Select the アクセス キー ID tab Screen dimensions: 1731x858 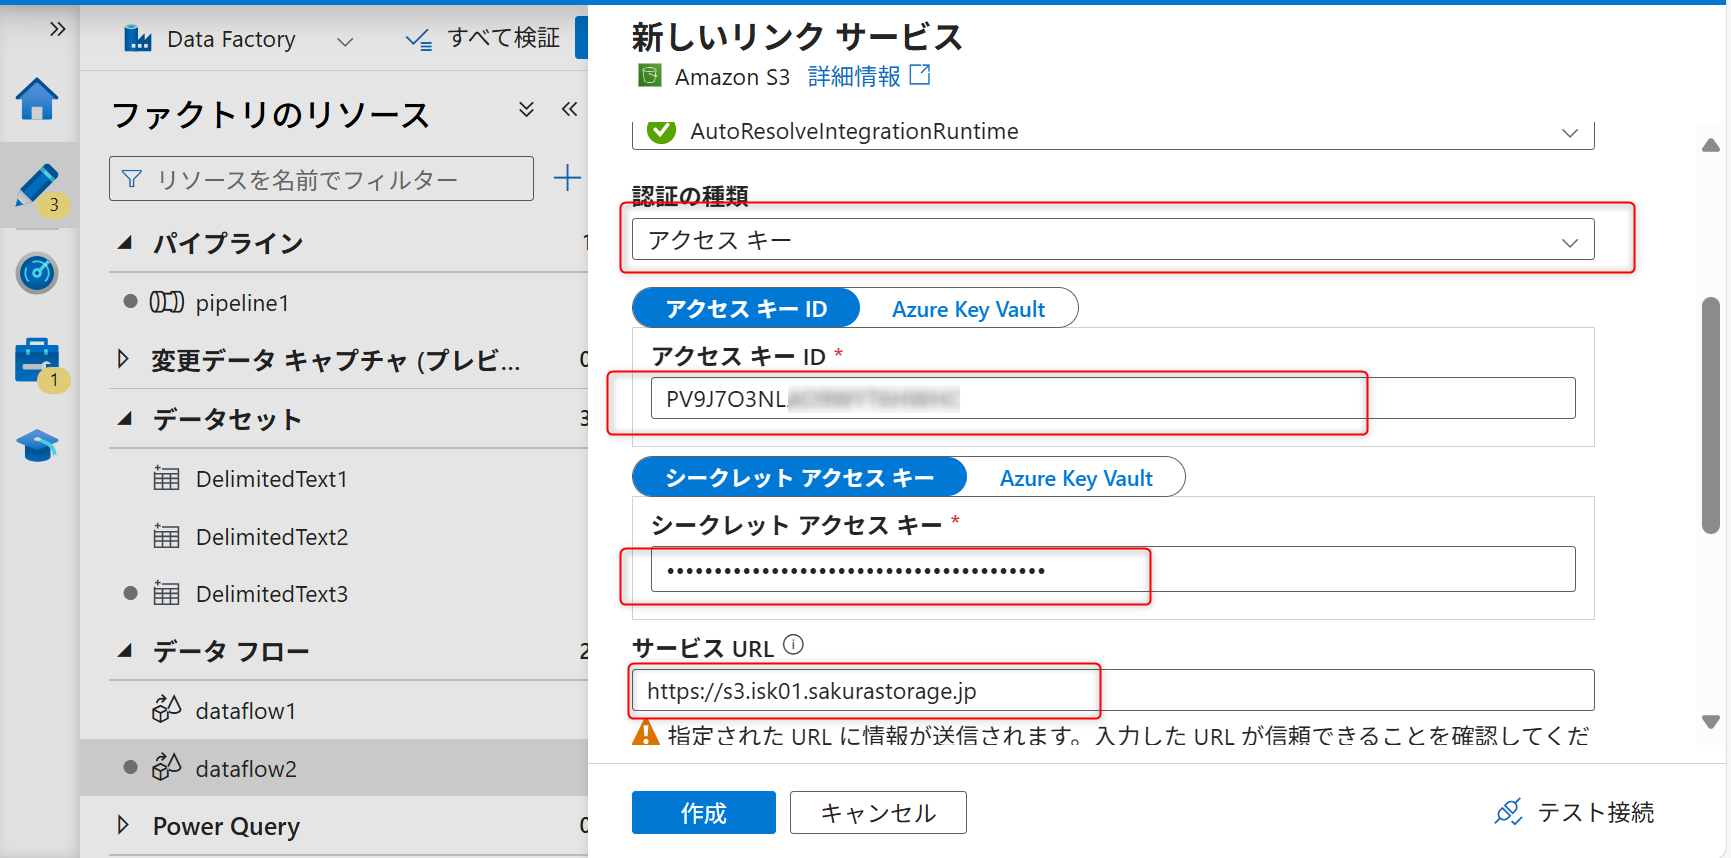pos(746,308)
